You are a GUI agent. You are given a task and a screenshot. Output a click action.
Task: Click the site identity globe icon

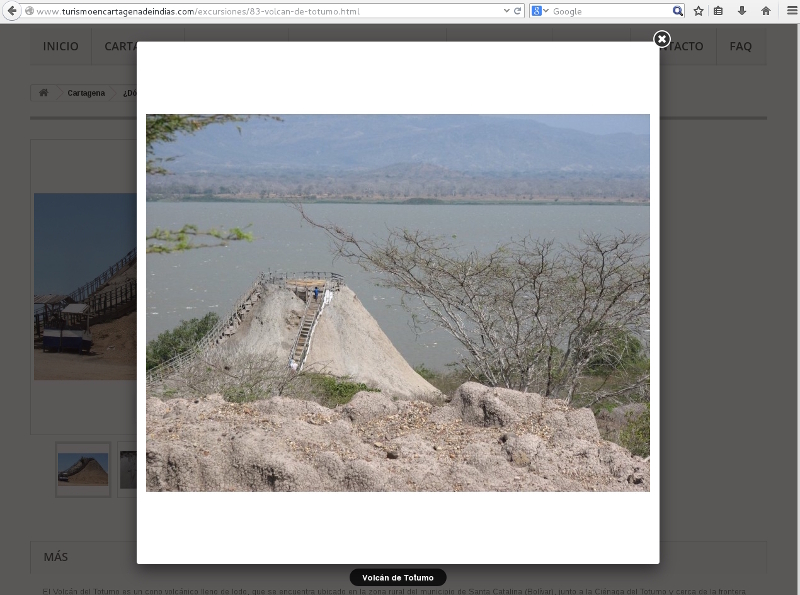point(29,11)
